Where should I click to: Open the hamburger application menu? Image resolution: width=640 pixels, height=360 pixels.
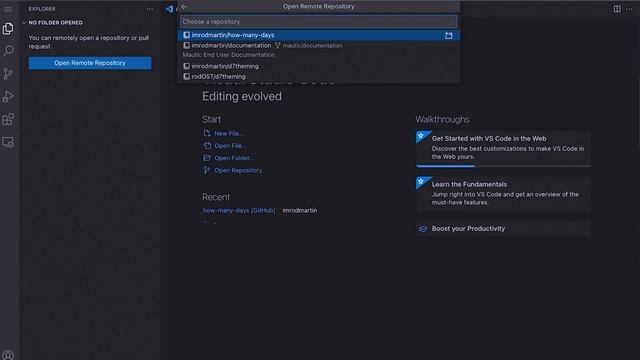8,9
